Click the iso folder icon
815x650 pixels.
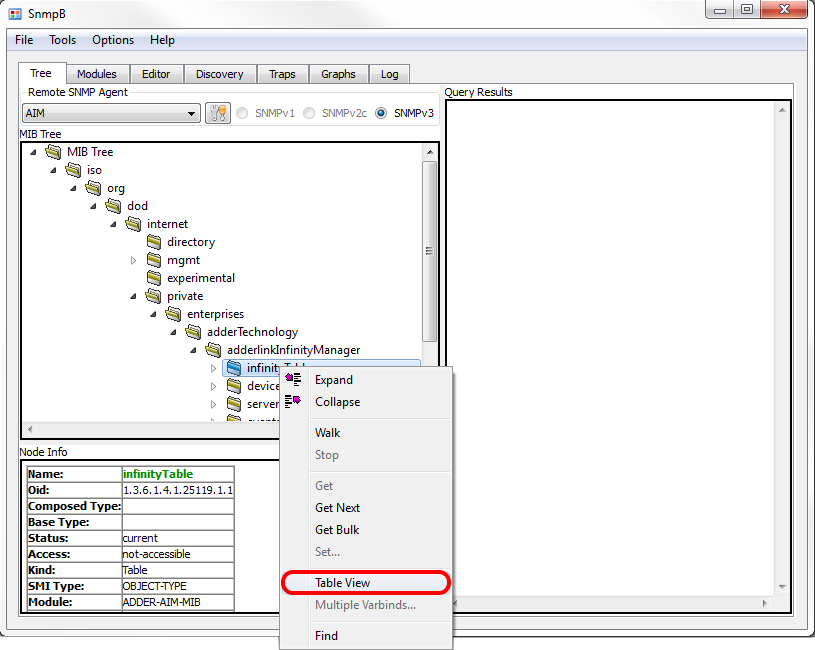coord(73,170)
